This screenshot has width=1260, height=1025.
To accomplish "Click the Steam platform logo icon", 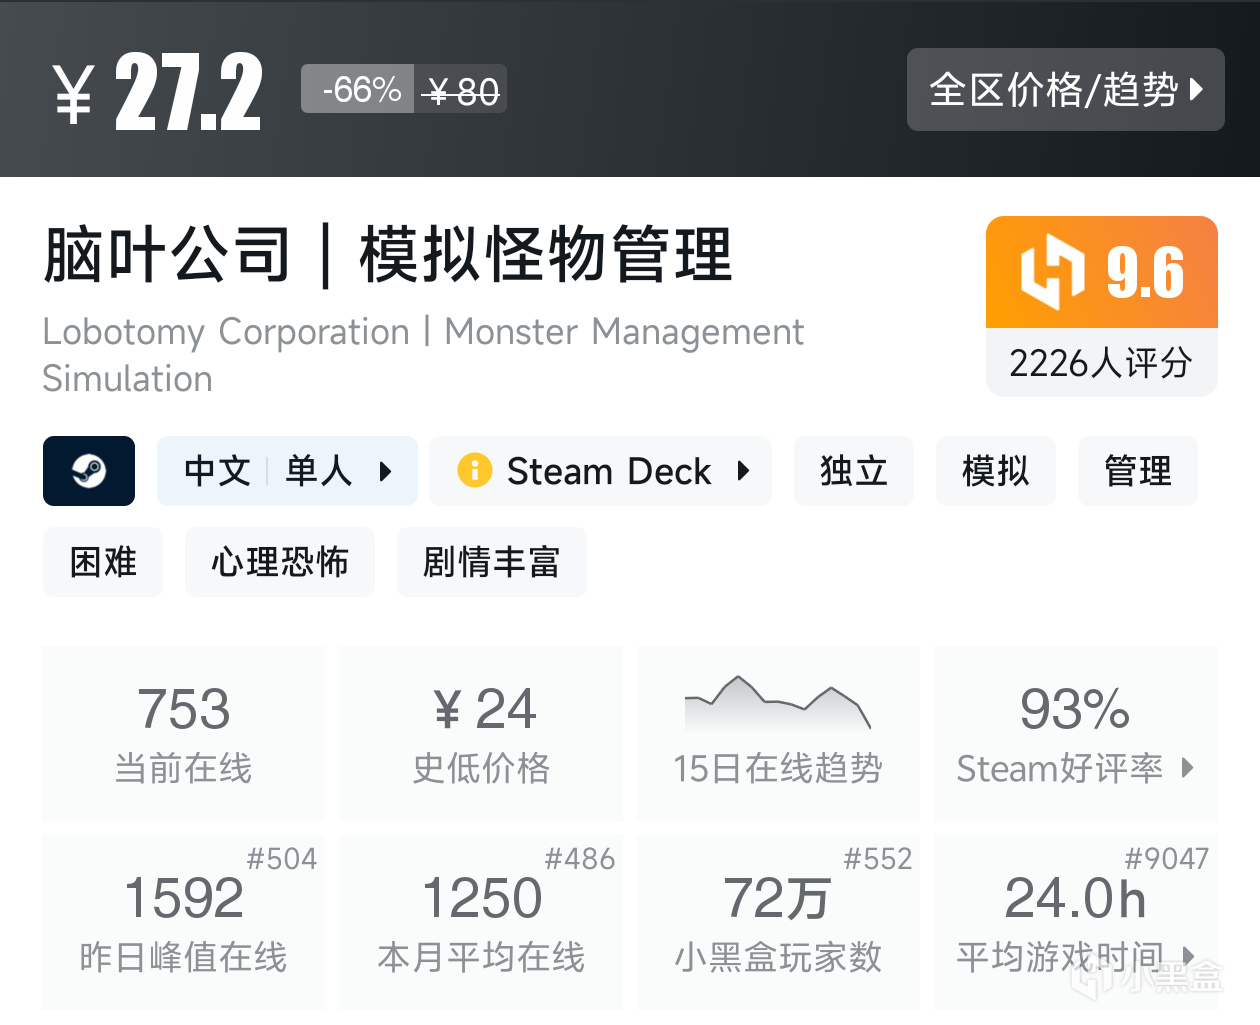I will [89, 471].
